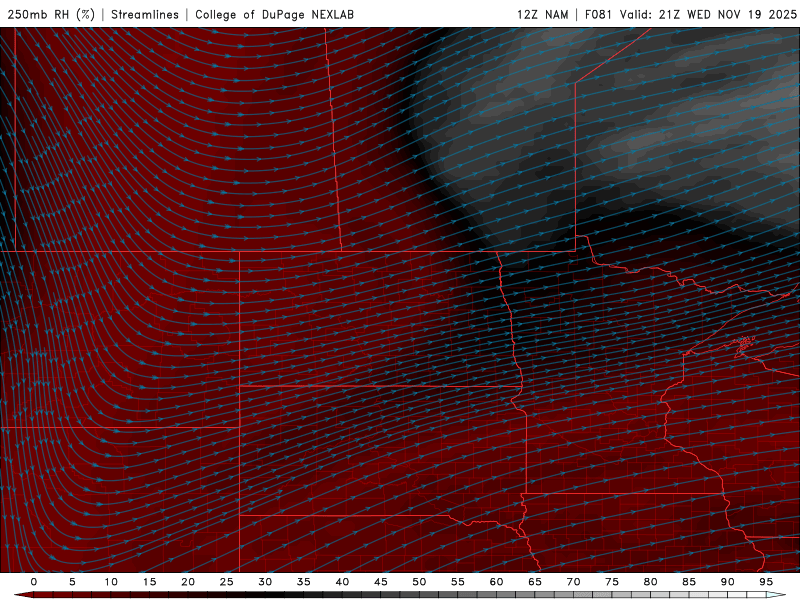Click the colorbar label "80"
The height and width of the screenshot is (600, 800).
650,582
